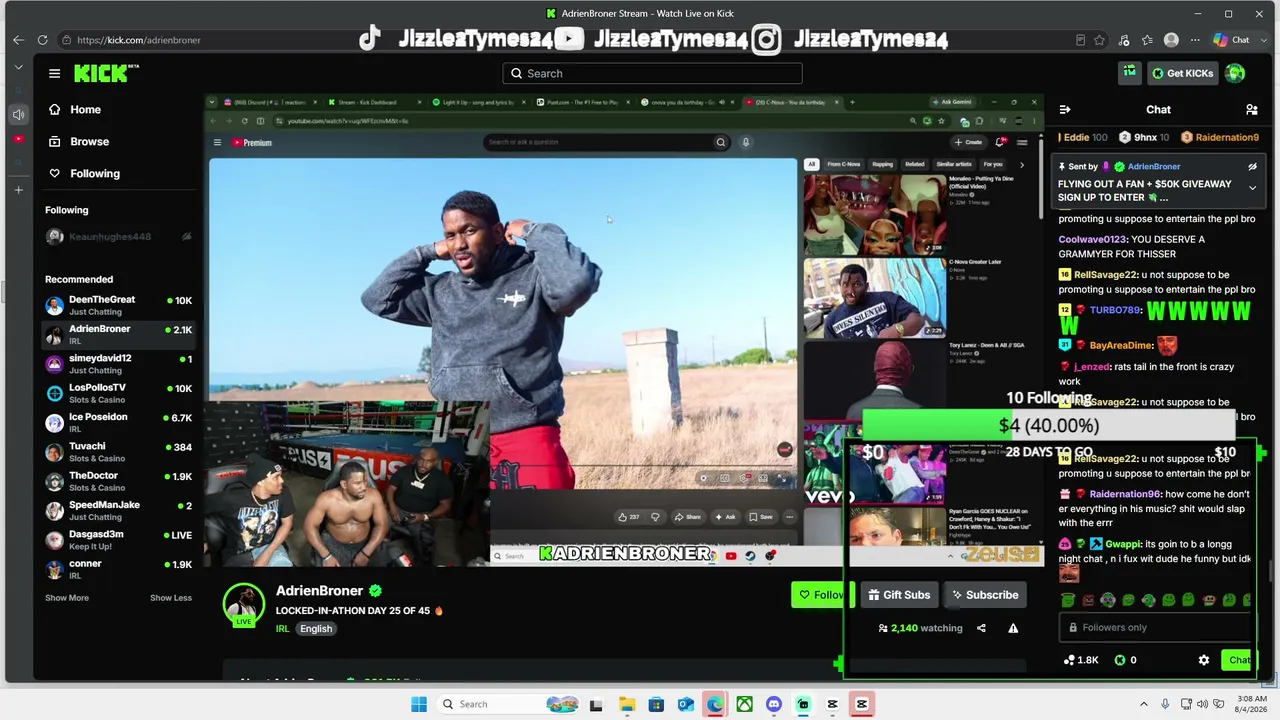Go to Home in Kick sidebar
The width and height of the screenshot is (1280, 720).
tap(75, 109)
